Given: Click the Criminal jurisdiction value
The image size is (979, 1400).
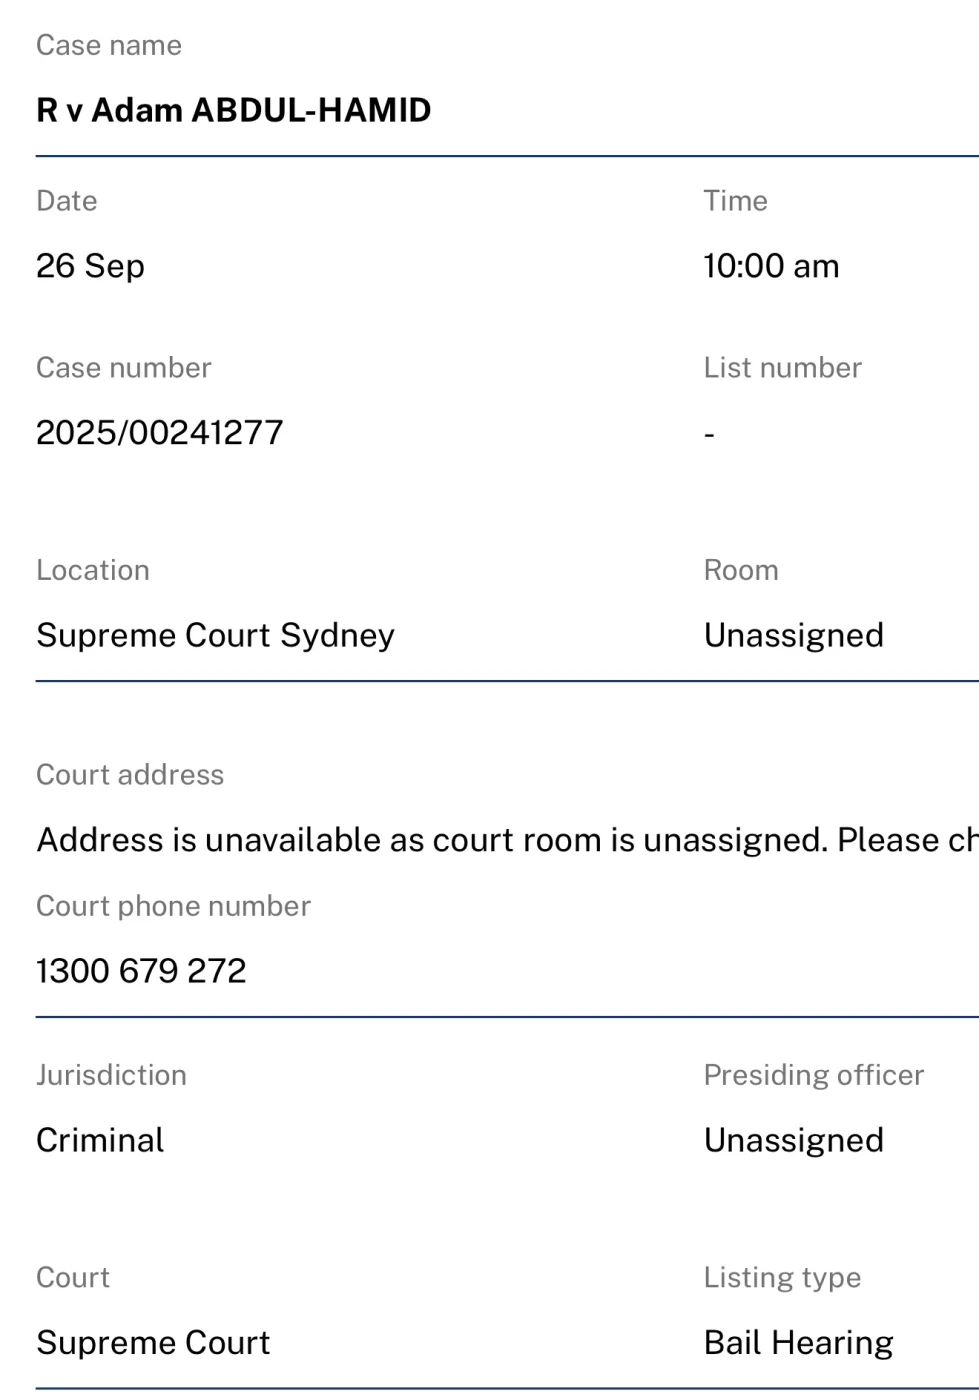Looking at the screenshot, I should (x=100, y=1141).
